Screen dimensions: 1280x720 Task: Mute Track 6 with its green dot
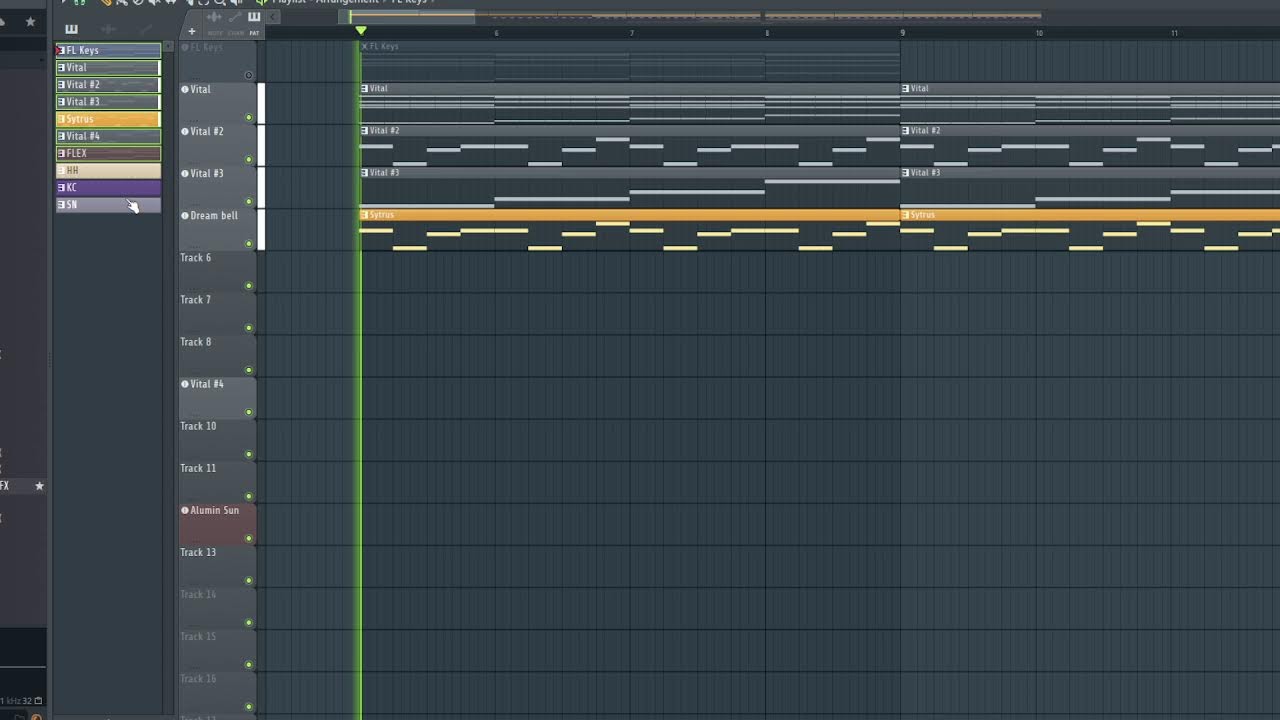pyautogui.click(x=249, y=286)
